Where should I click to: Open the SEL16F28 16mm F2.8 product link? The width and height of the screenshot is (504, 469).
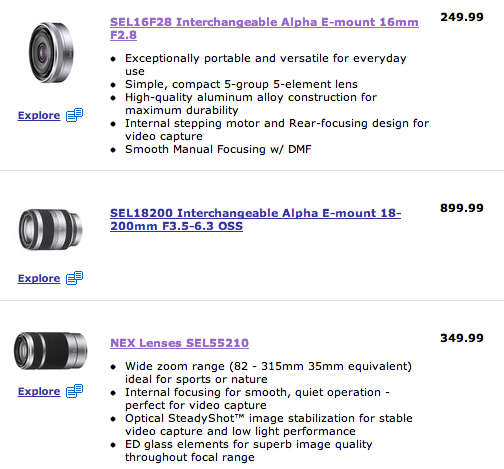coord(264,28)
